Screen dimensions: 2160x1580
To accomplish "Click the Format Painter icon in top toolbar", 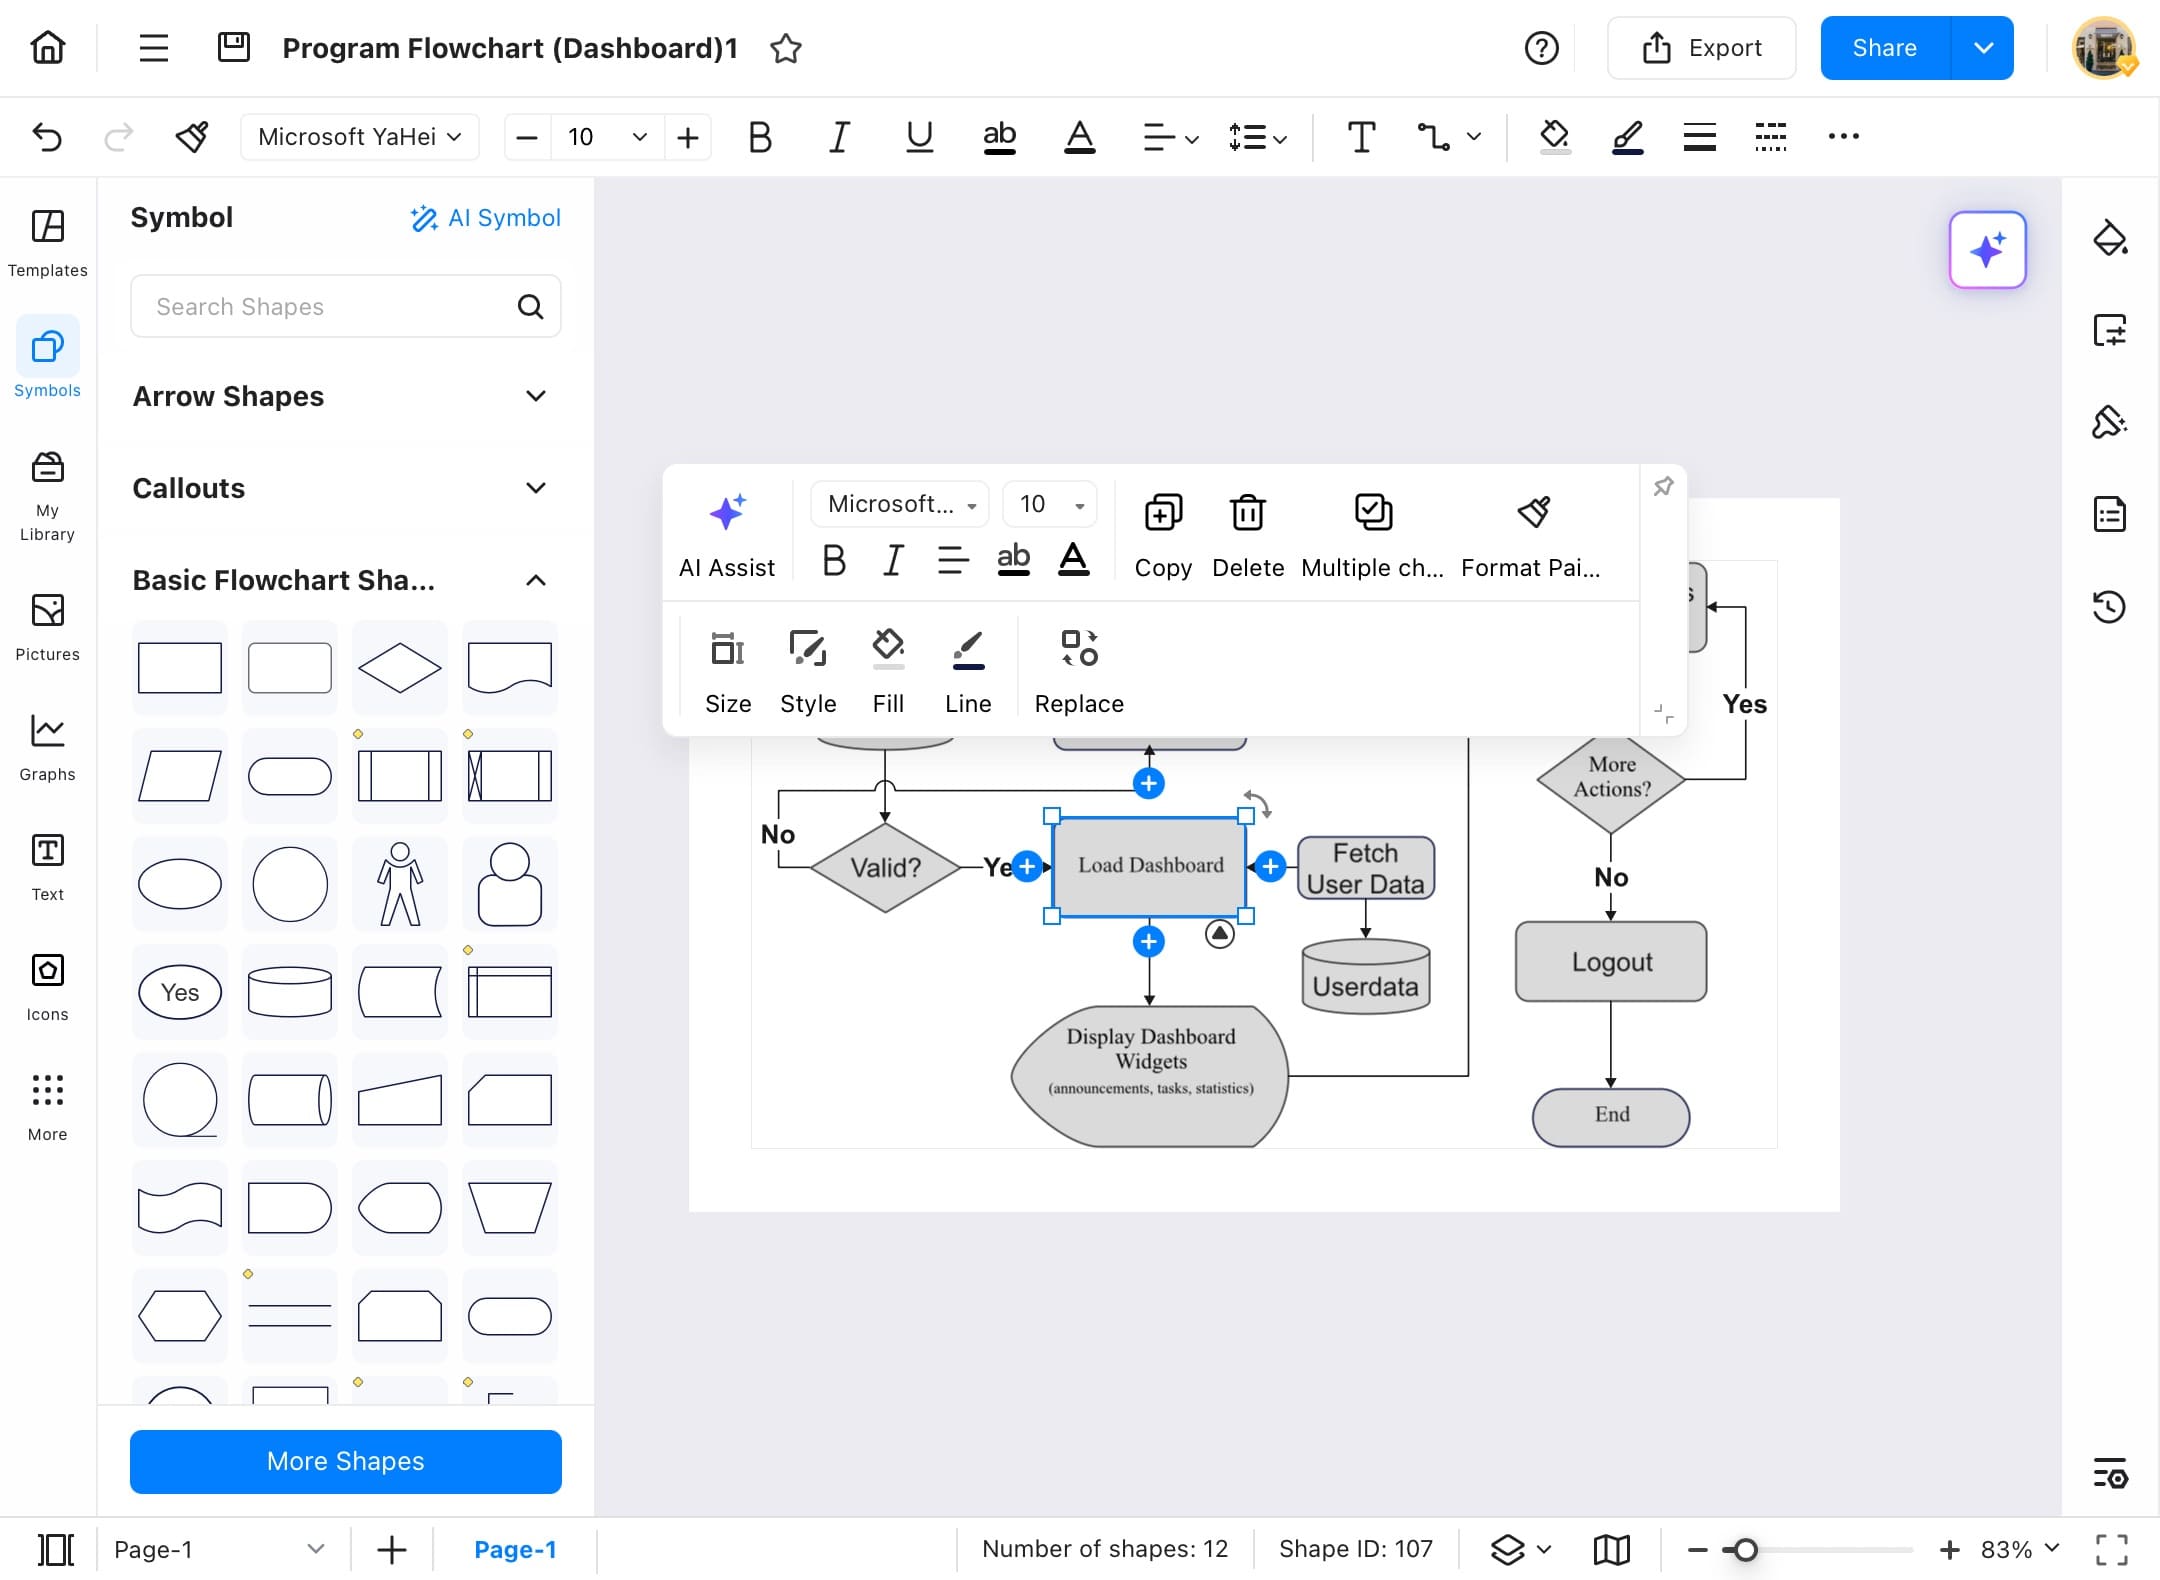I will (192, 136).
